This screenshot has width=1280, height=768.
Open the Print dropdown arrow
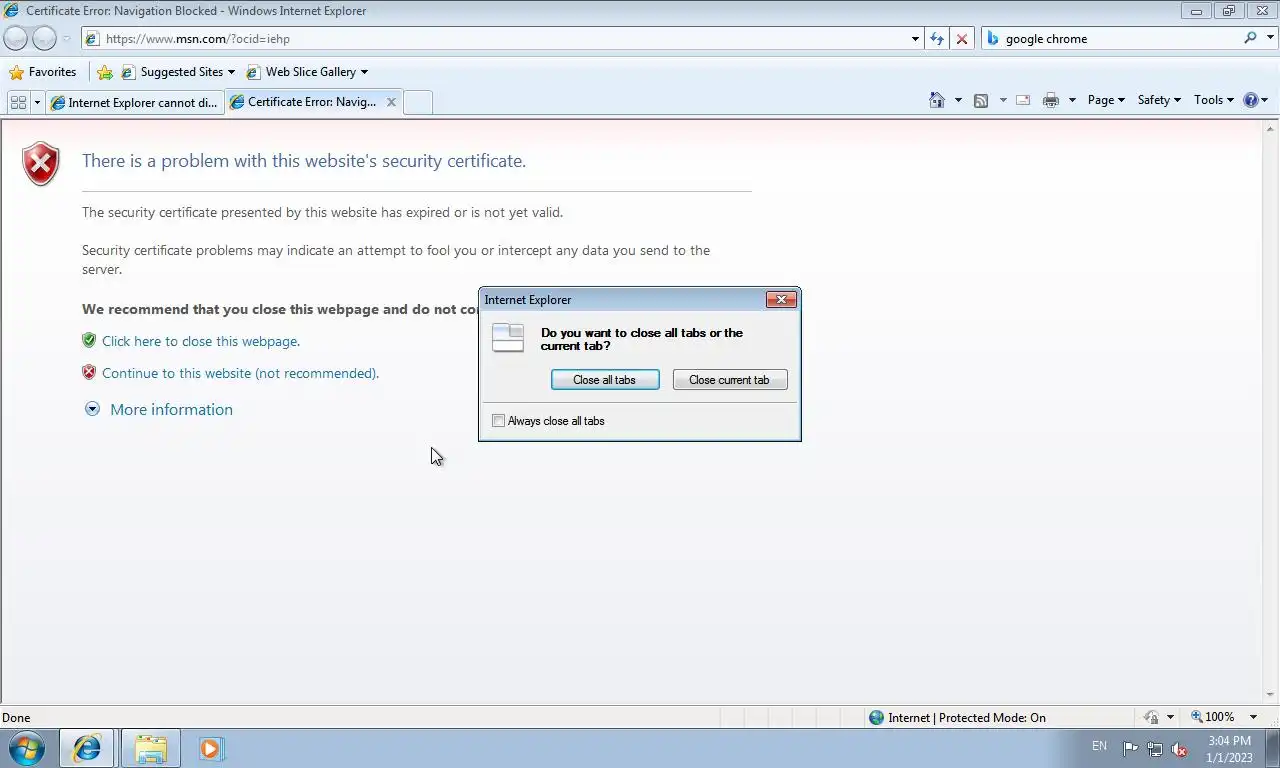click(1072, 100)
